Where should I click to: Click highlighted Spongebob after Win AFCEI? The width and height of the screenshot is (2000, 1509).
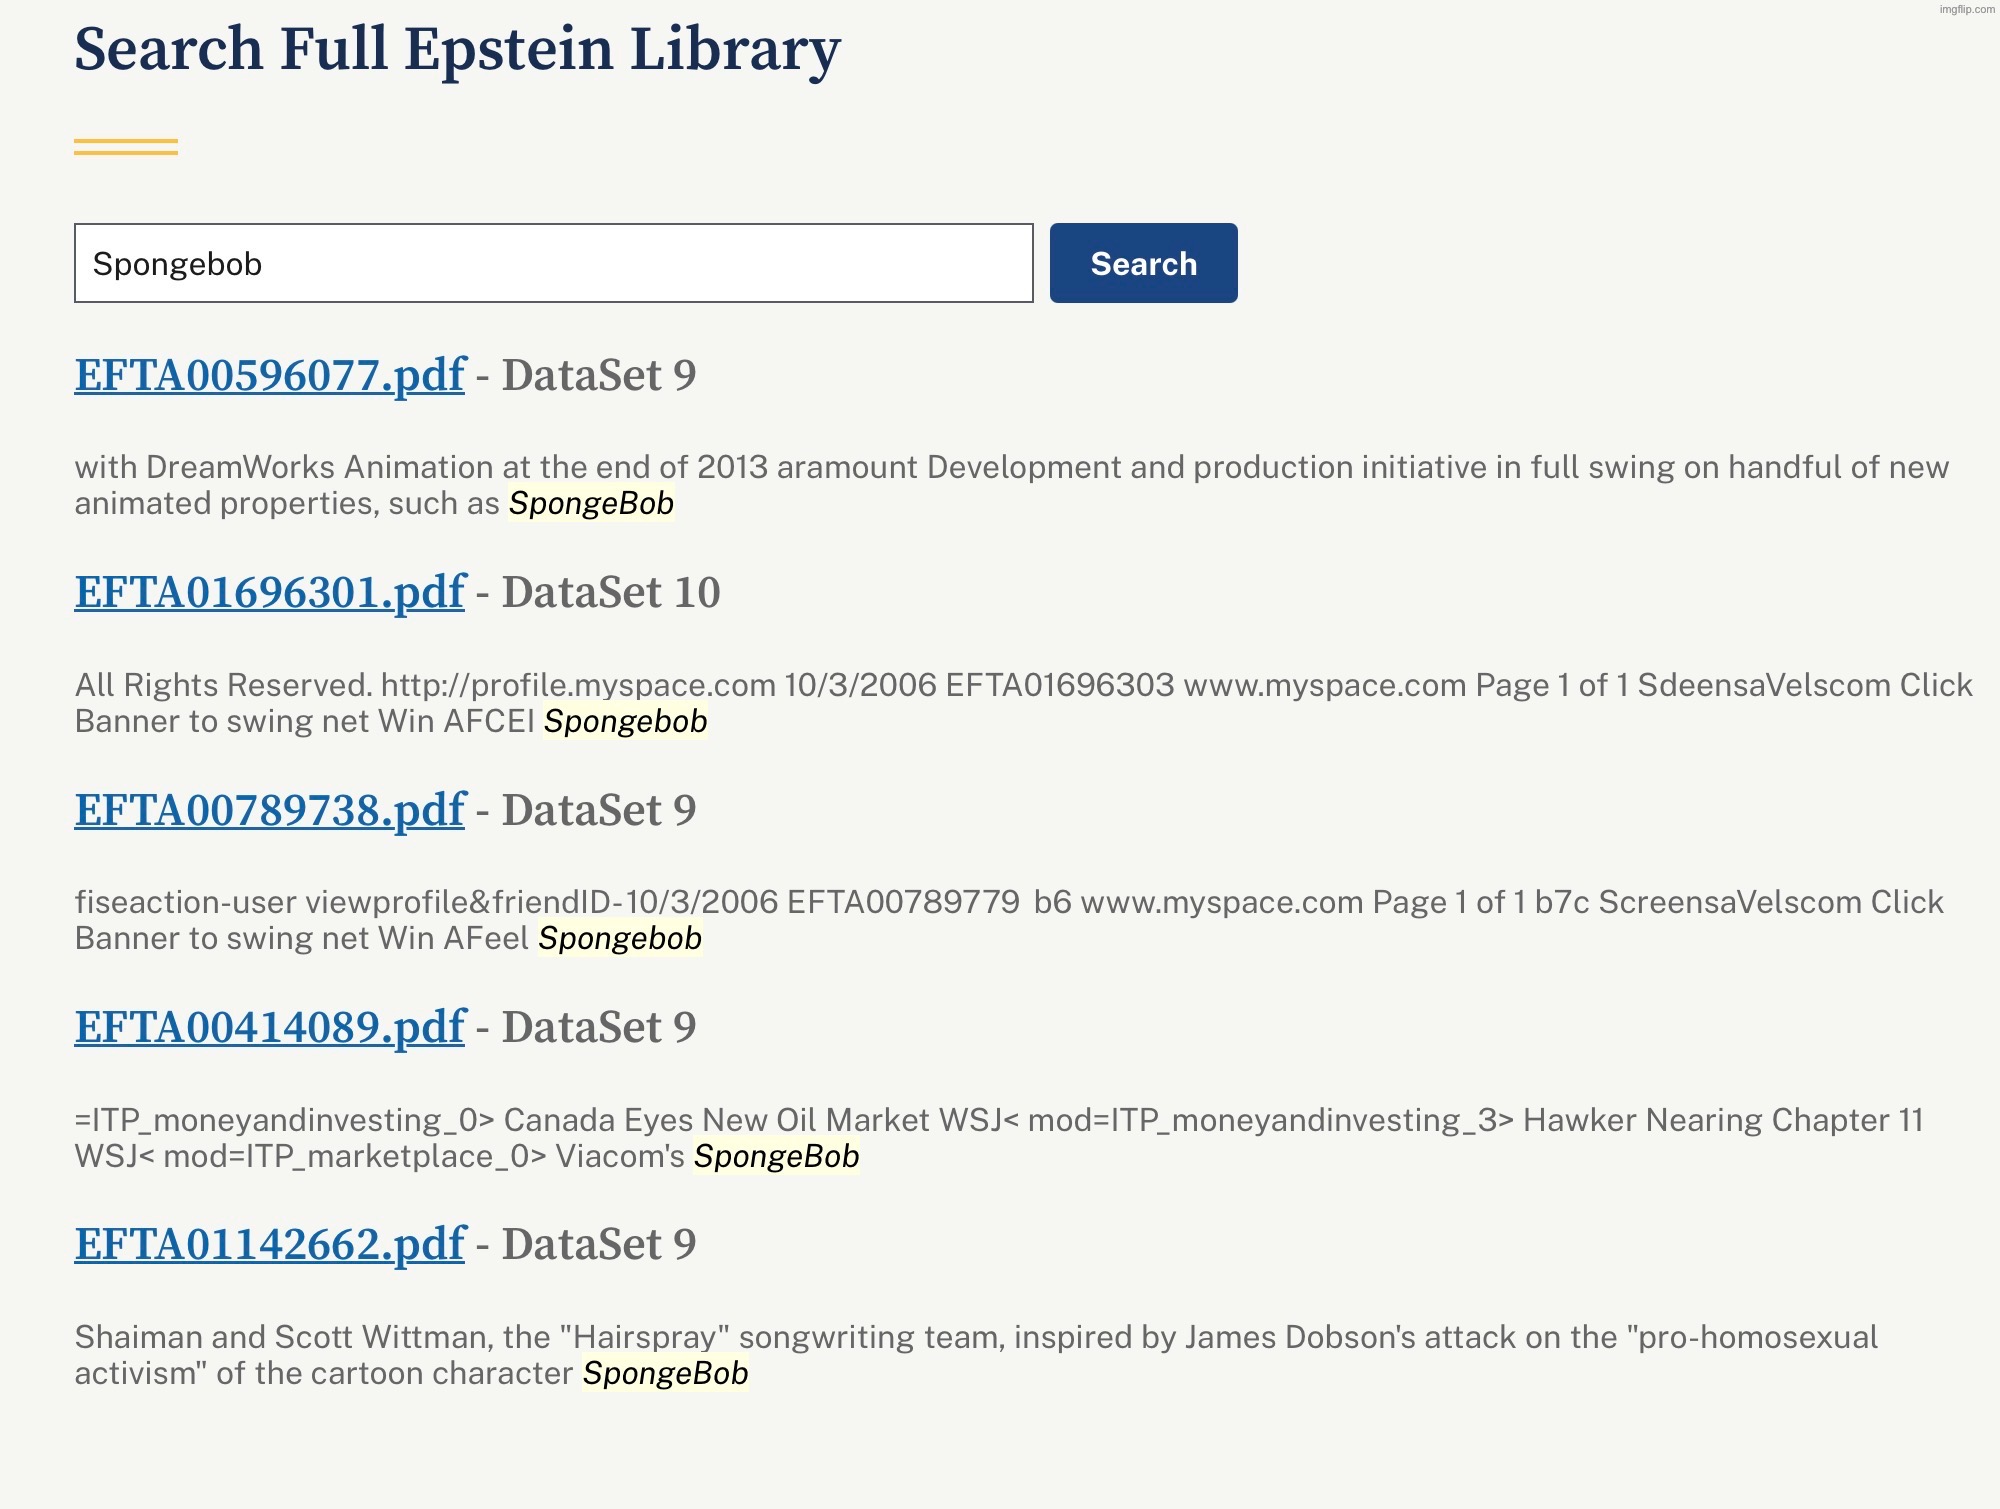(625, 721)
